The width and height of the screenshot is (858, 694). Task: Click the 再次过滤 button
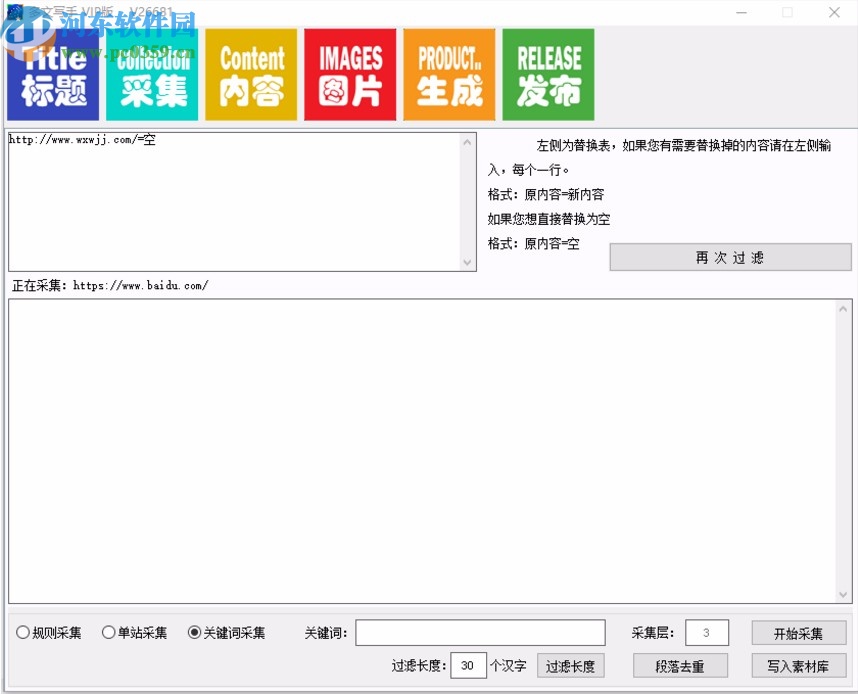click(730, 257)
